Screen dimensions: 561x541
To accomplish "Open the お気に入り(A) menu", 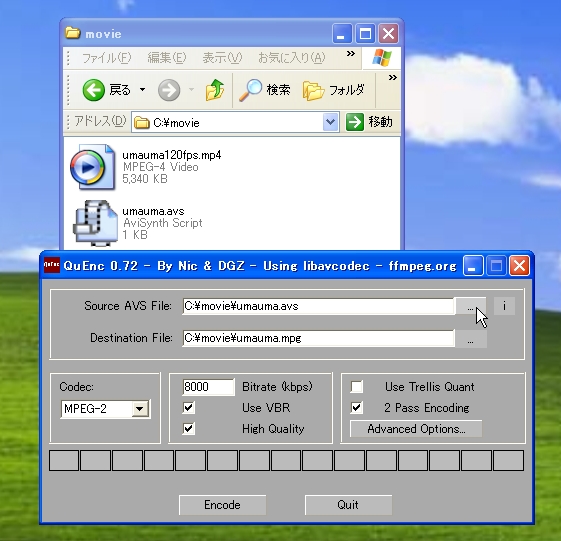I will pos(292,58).
